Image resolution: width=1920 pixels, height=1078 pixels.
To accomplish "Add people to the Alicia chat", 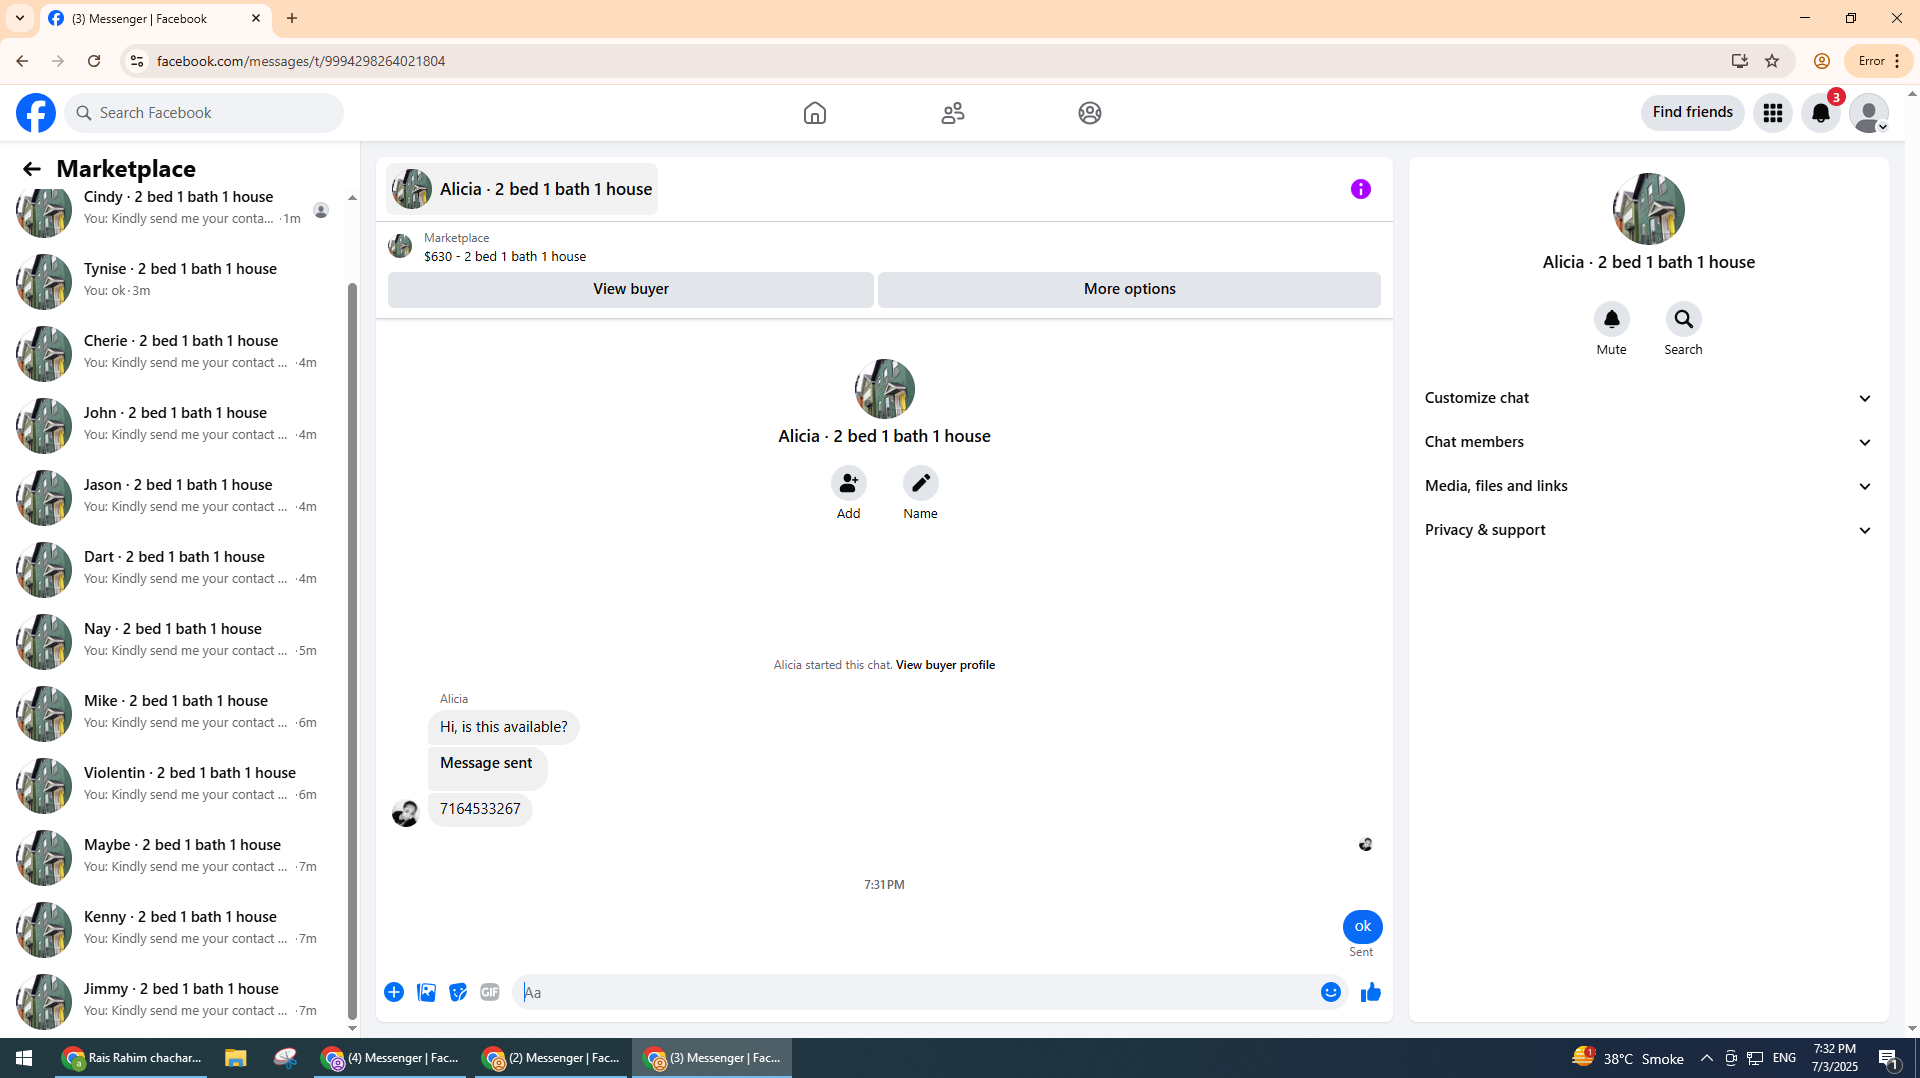I will (848, 484).
